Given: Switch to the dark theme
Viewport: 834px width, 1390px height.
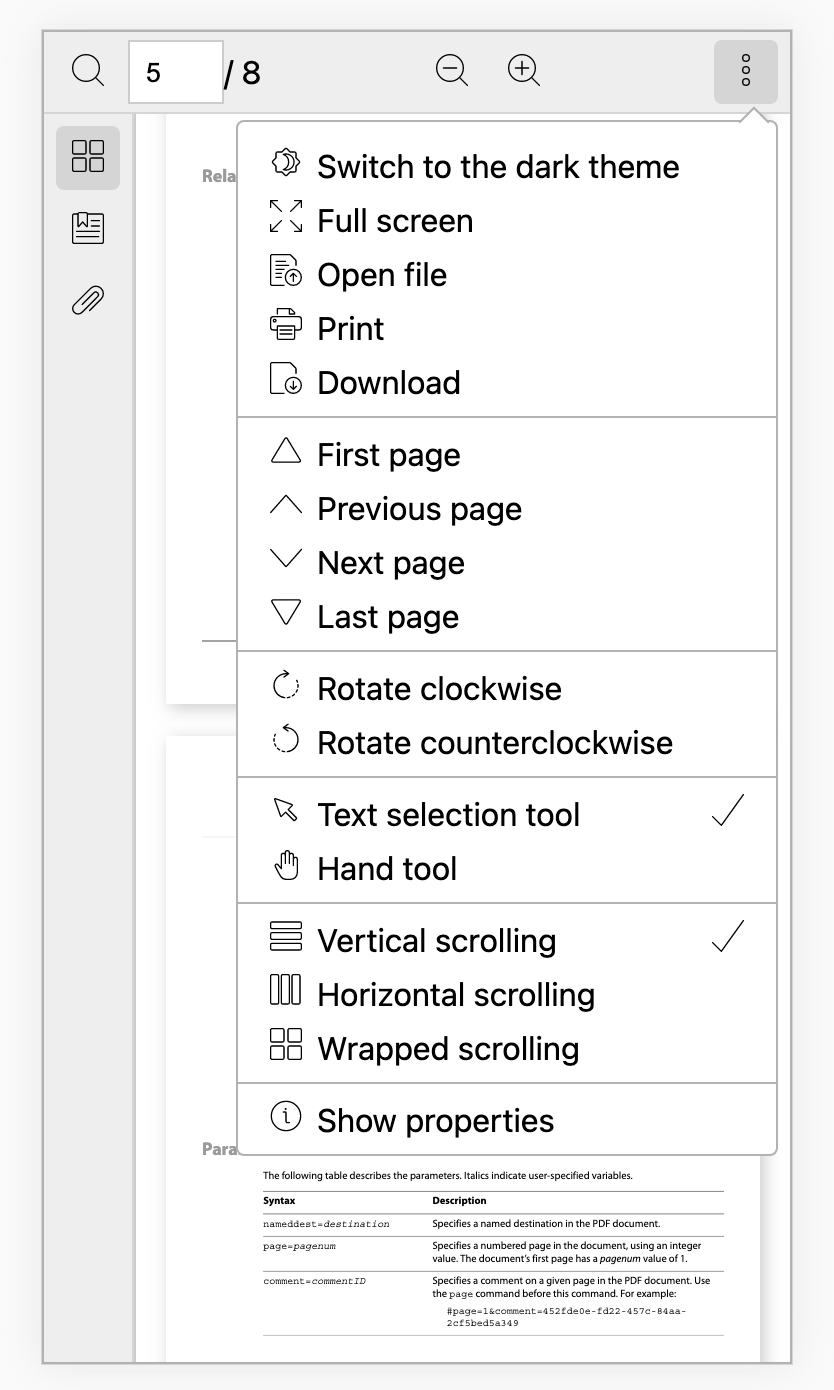Looking at the screenshot, I should [x=498, y=166].
